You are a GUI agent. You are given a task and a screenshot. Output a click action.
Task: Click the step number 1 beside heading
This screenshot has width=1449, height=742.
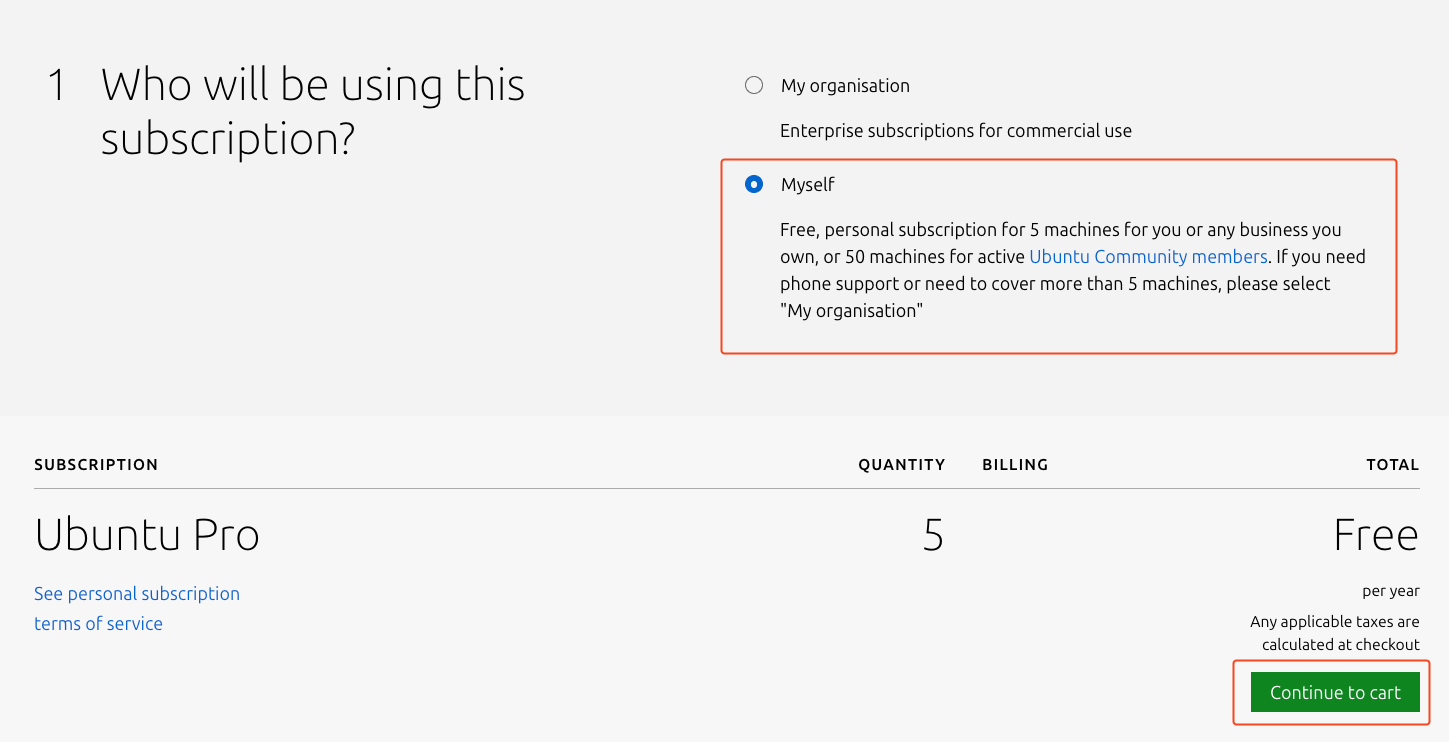click(57, 86)
